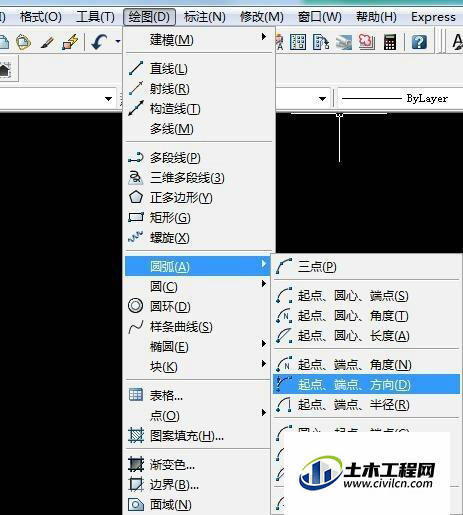Choose 三点(P) three-point arc
The height and width of the screenshot is (515, 463).
[366, 266]
